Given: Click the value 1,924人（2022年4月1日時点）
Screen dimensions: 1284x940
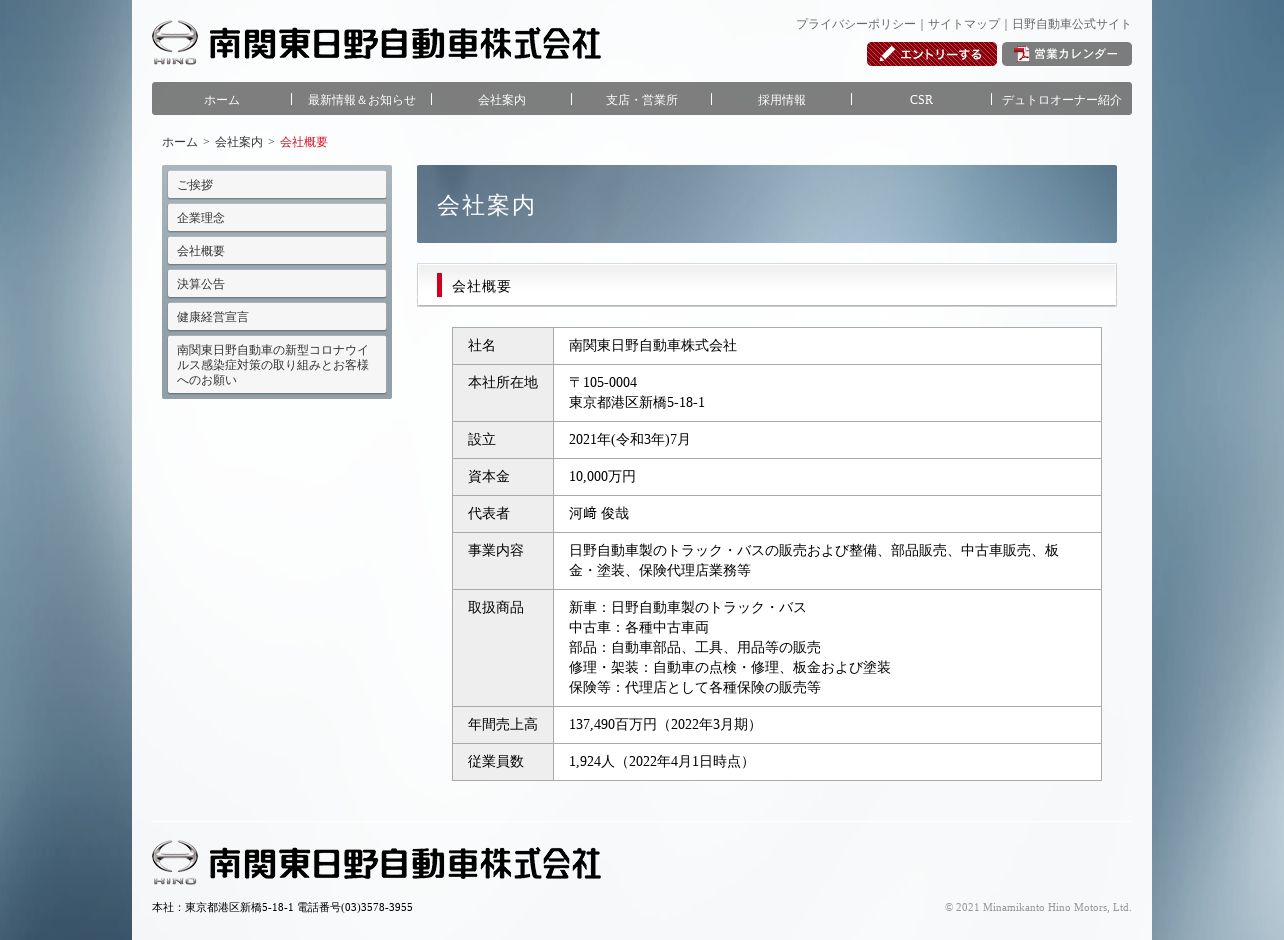Looking at the screenshot, I should (662, 762).
